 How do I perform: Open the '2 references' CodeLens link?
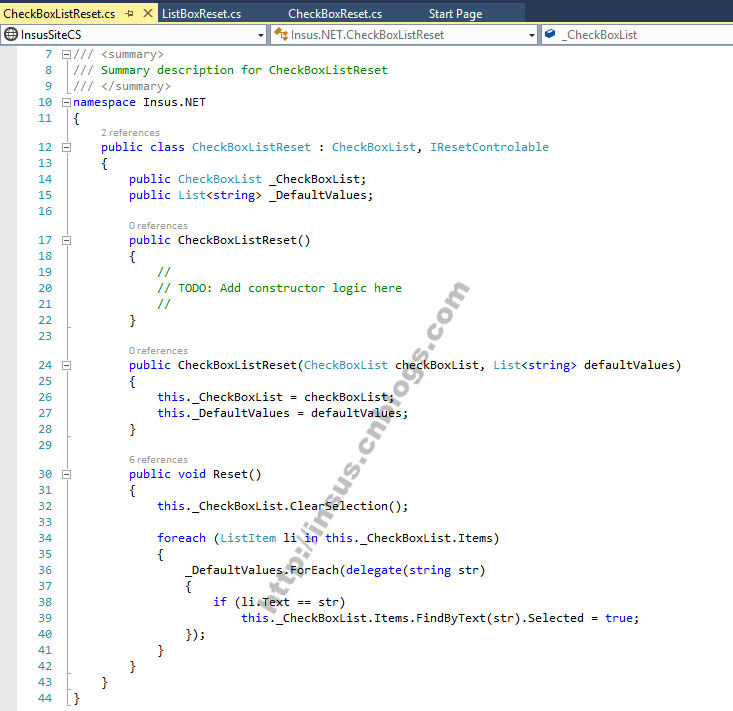tap(130, 133)
